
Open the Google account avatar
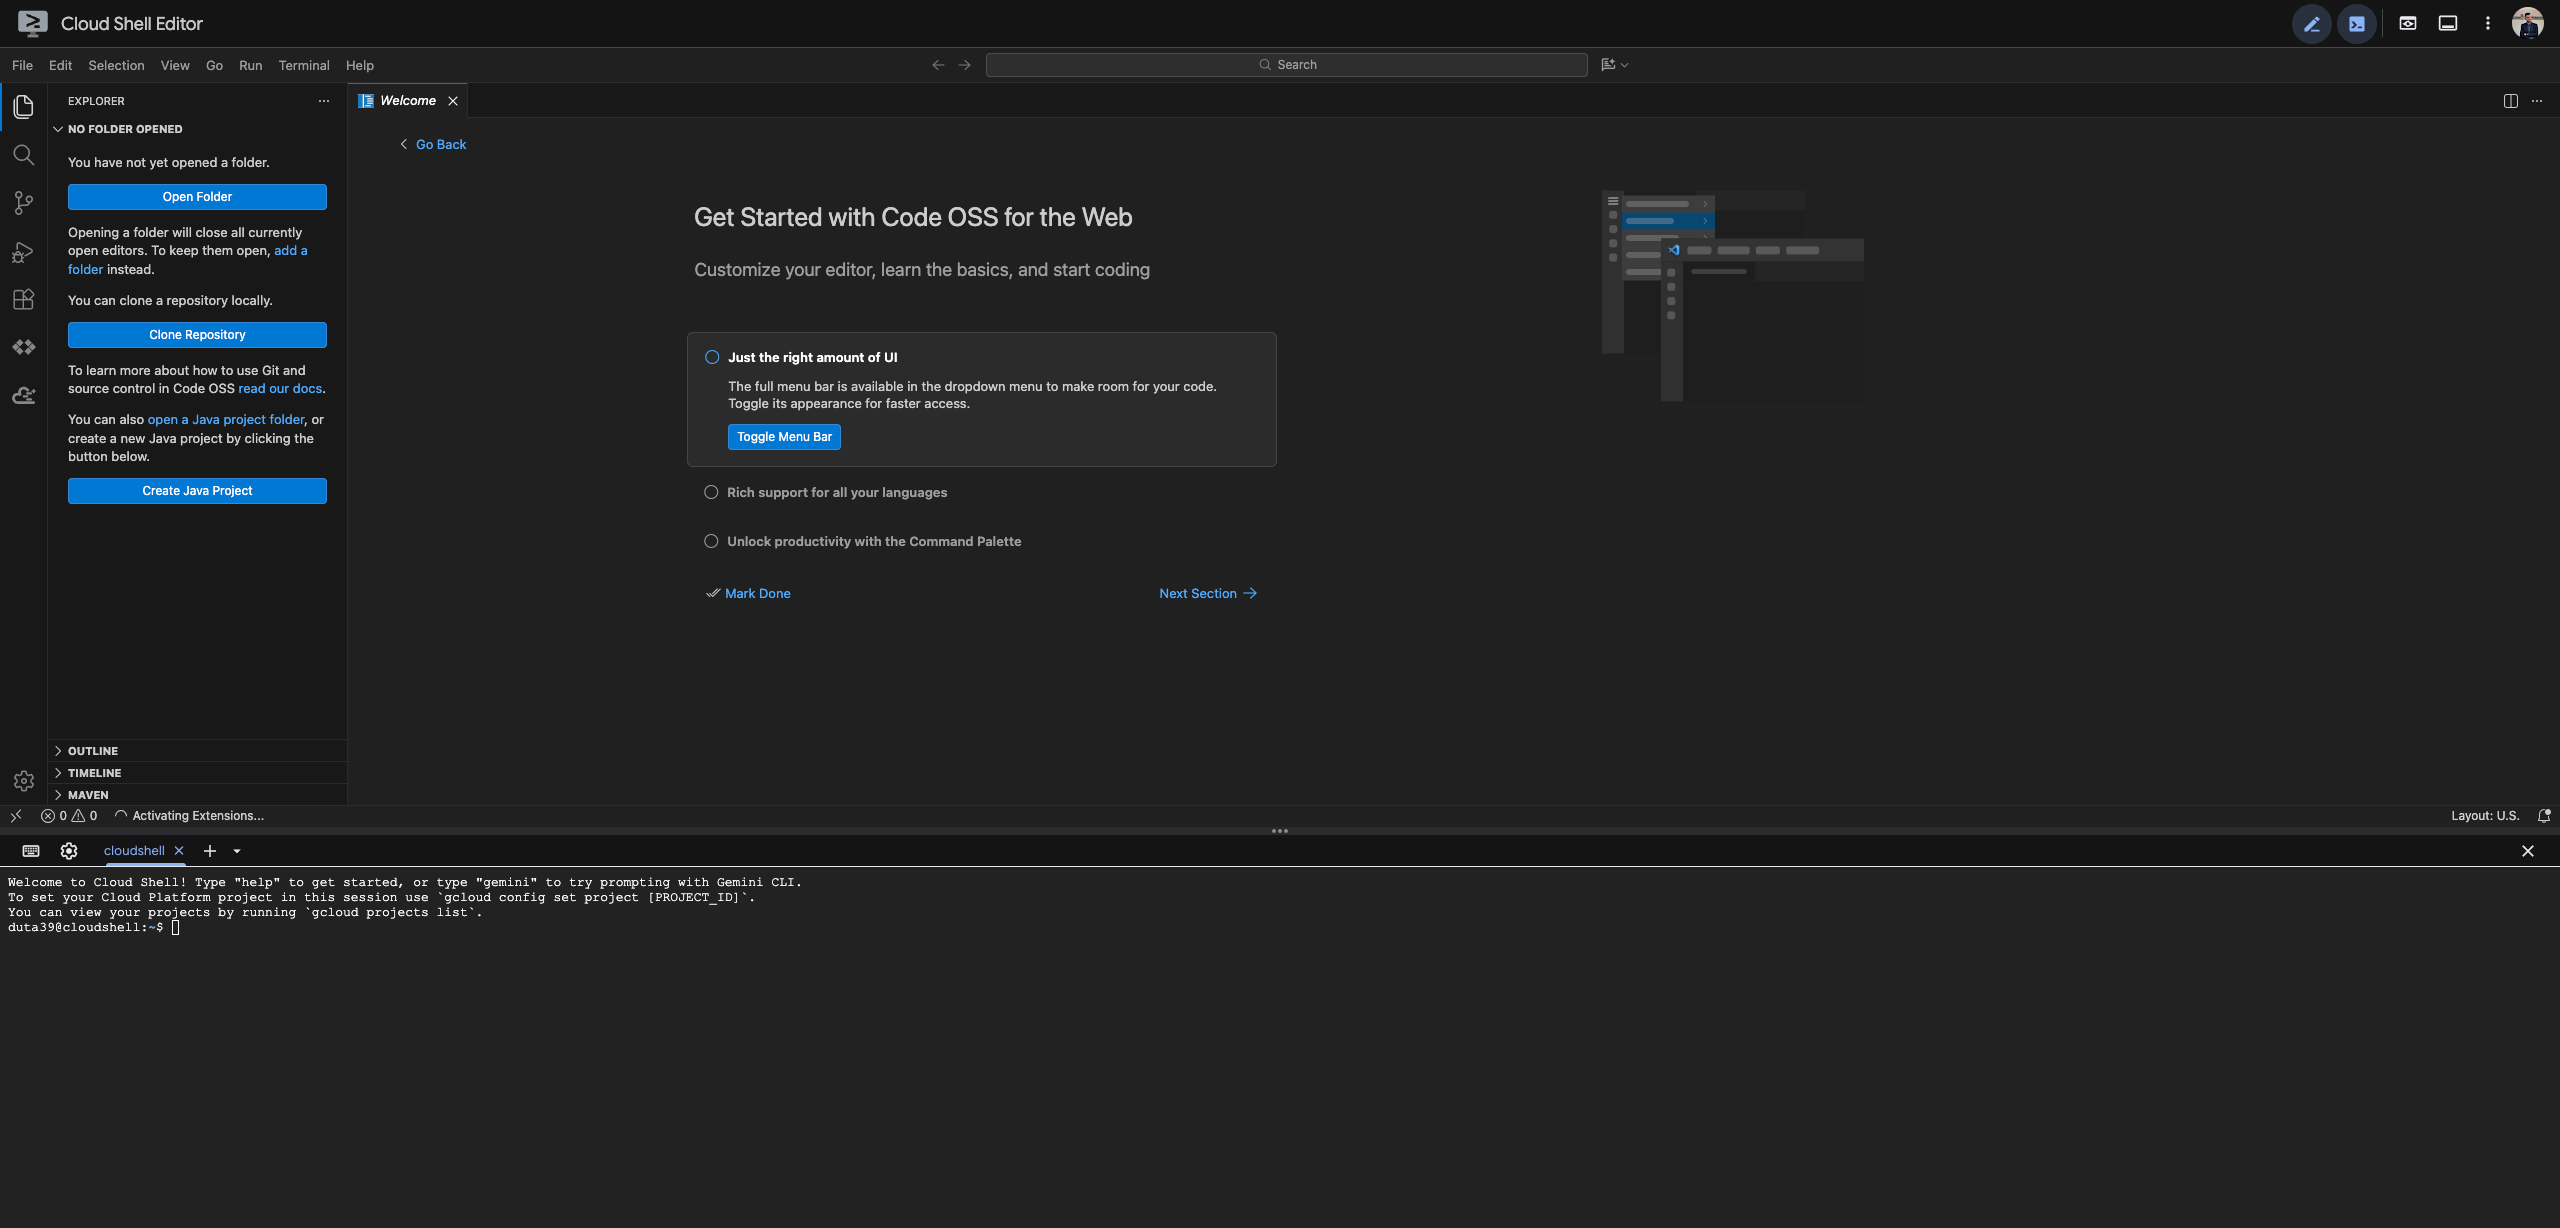2527,23
